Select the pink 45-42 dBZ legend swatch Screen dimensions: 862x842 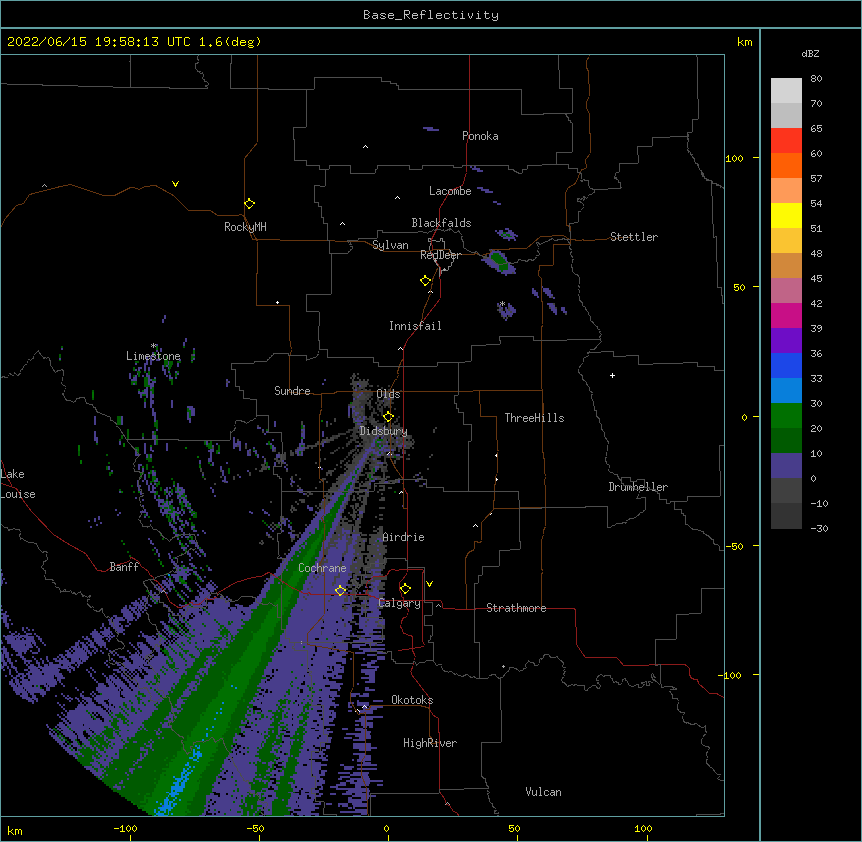[x=786, y=291]
